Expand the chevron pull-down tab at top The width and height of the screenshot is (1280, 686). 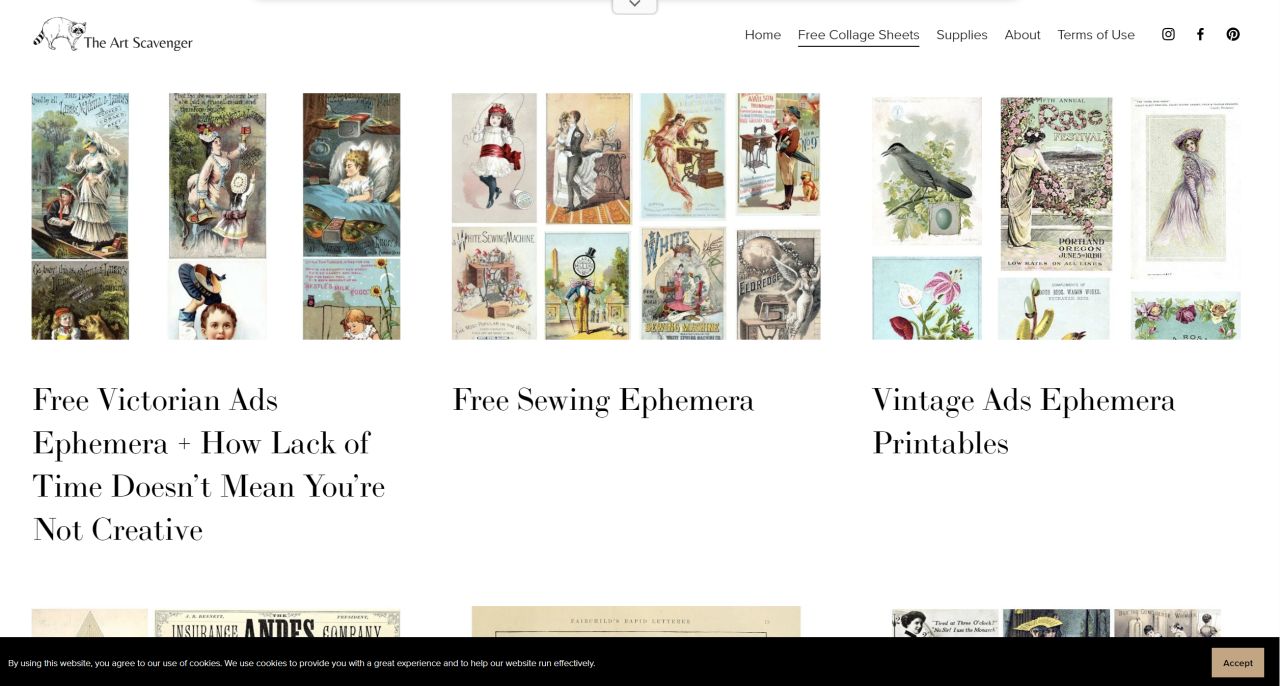click(635, 5)
